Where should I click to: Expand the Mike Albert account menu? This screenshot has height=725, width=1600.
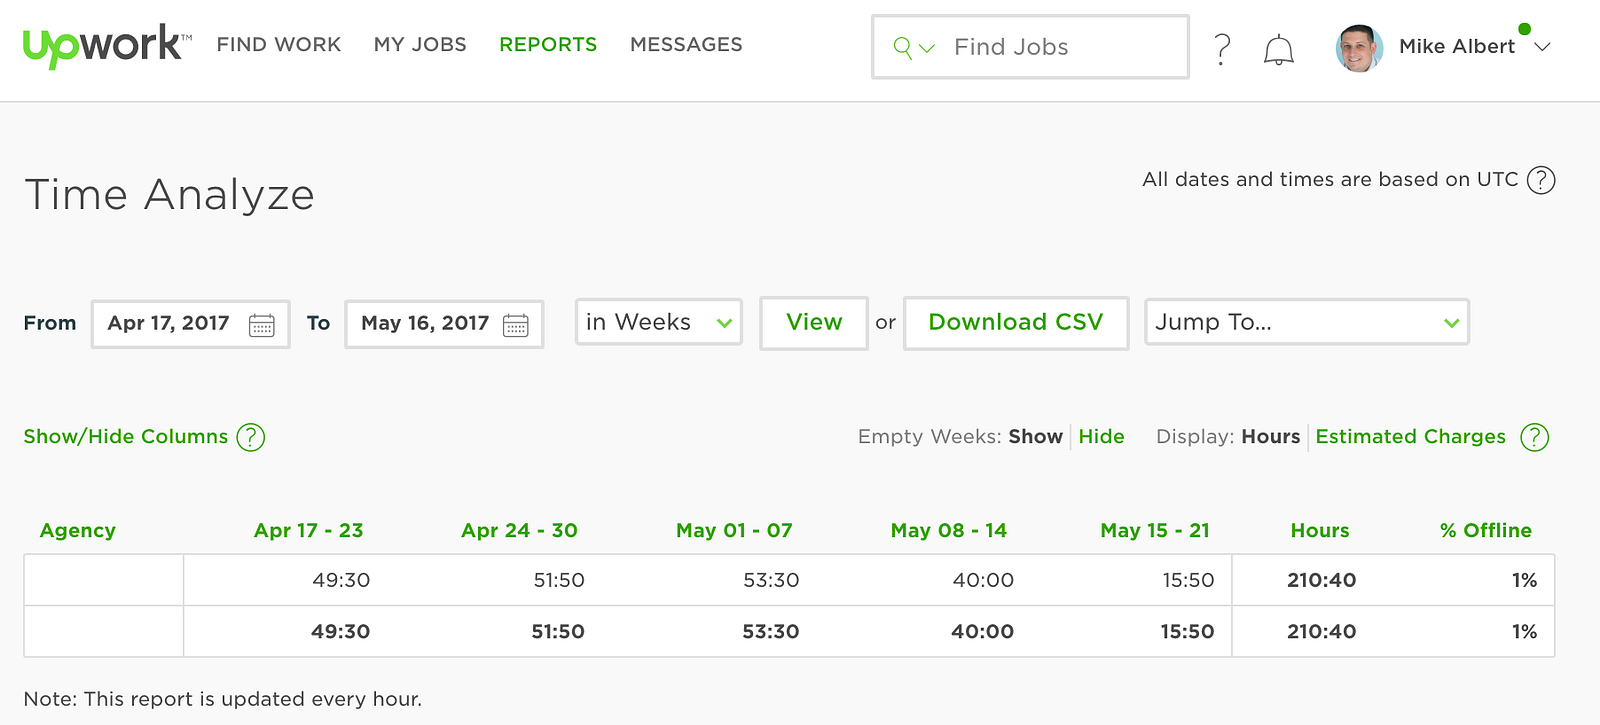1543,47
